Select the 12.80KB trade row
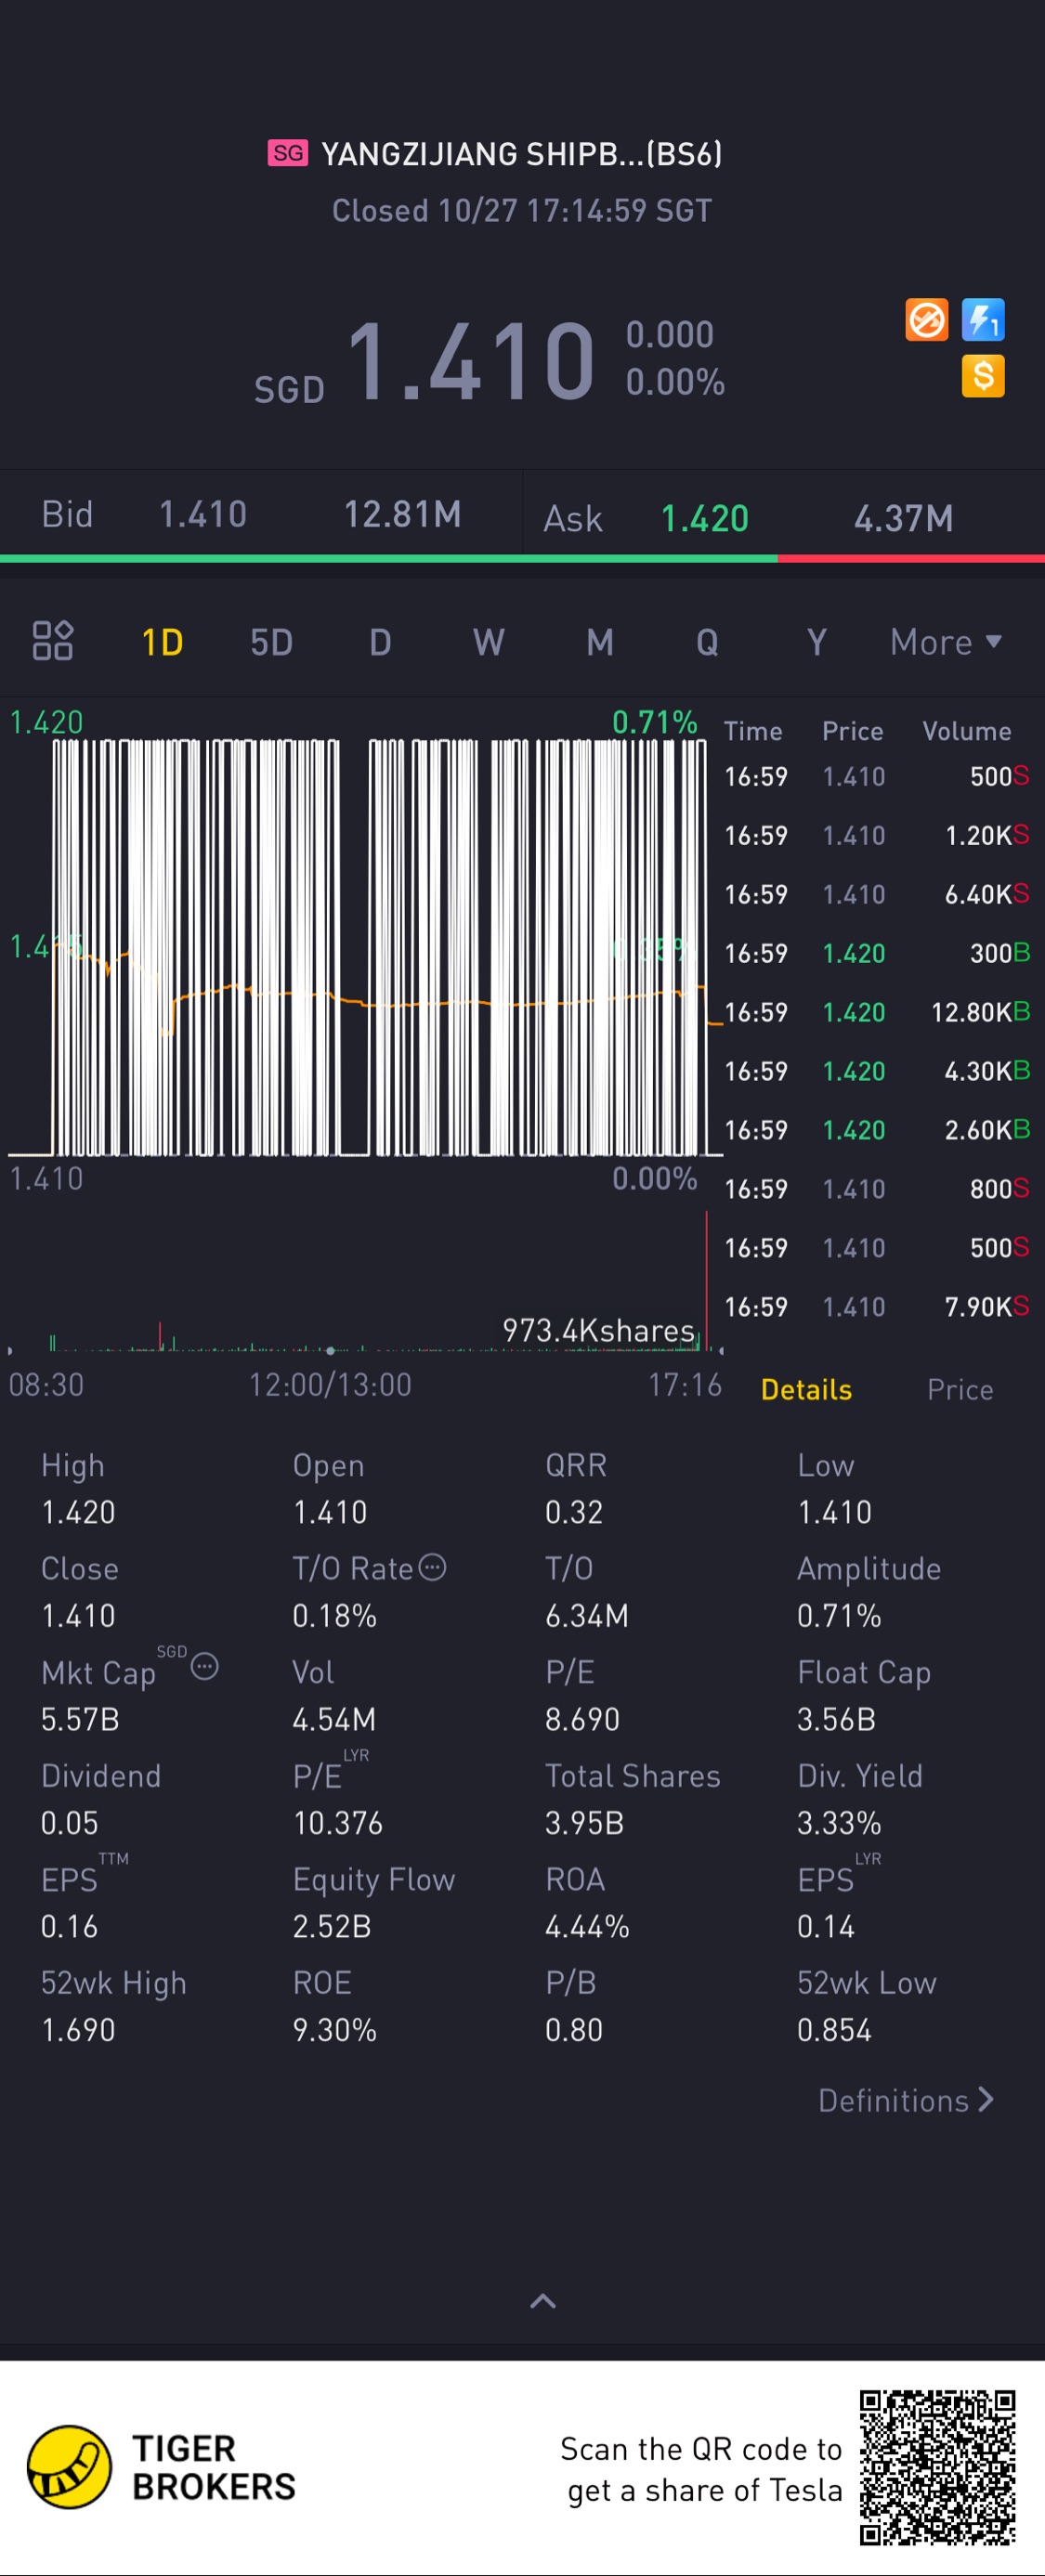This screenshot has height=2576, width=1045. coord(877,1012)
